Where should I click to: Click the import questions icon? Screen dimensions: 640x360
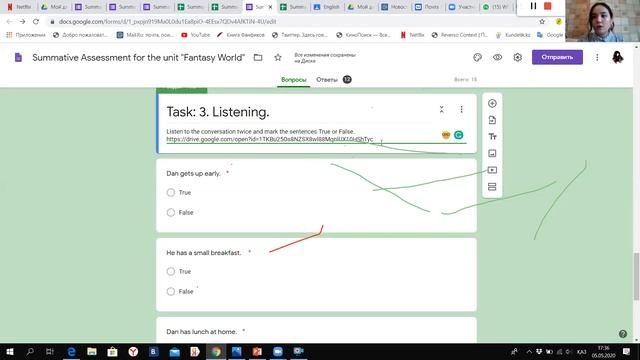pyautogui.click(x=492, y=120)
